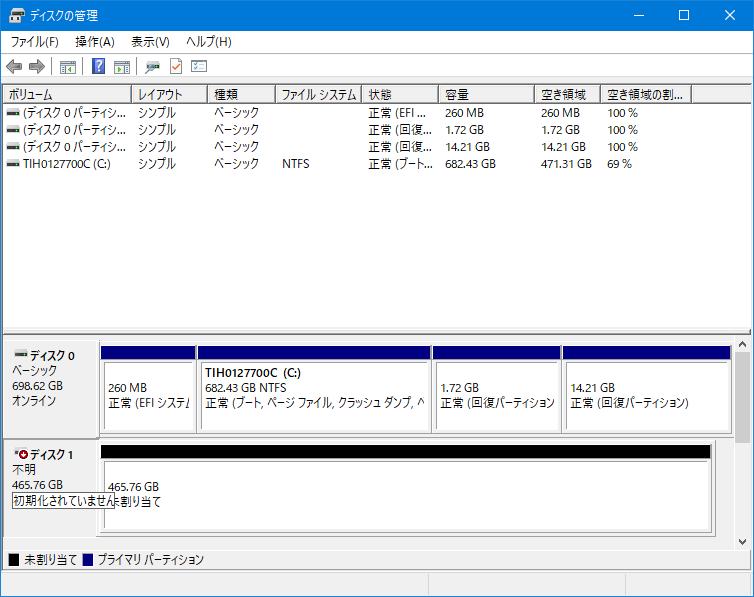Select the ディスク 0 label panel
Screen dimensions: 754x597
click(x=50, y=389)
